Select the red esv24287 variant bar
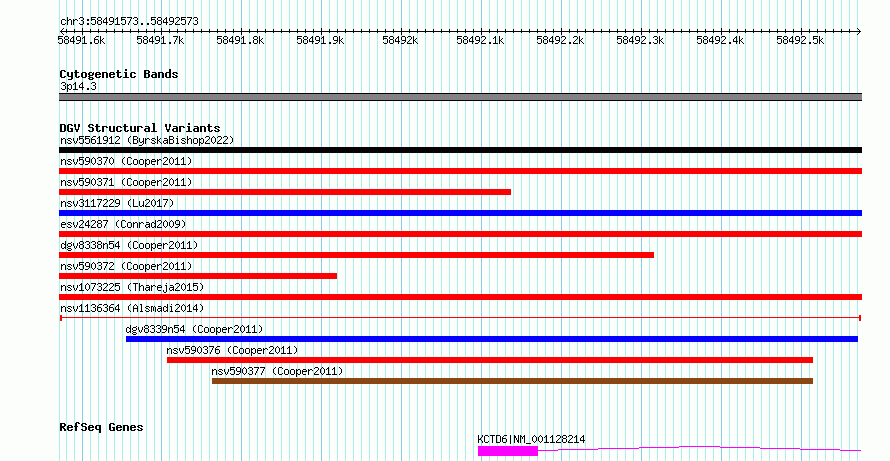Screen dimensions: 890x461 pyautogui.click(x=460, y=234)
